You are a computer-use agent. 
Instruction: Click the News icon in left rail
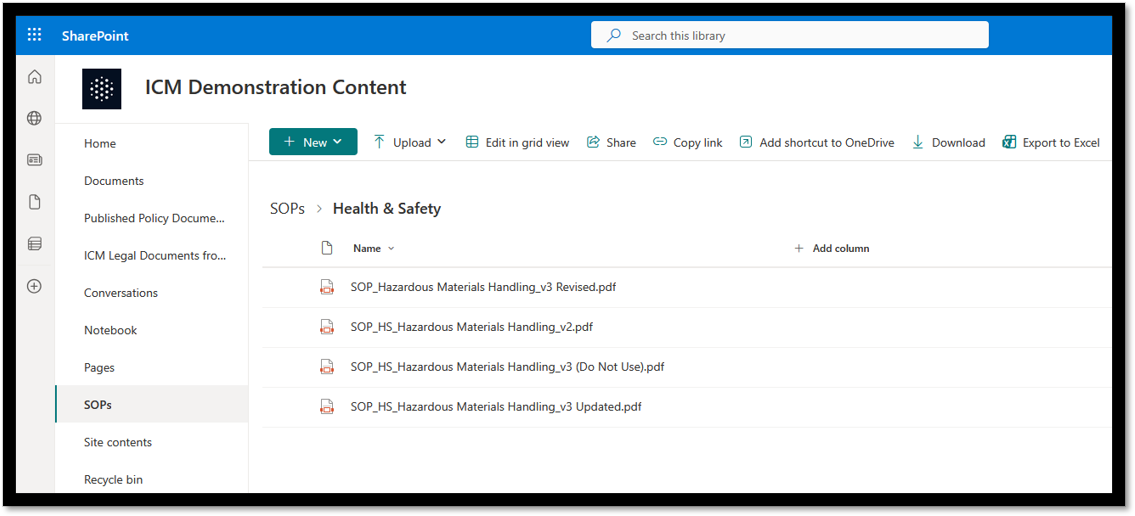[35, 160]
